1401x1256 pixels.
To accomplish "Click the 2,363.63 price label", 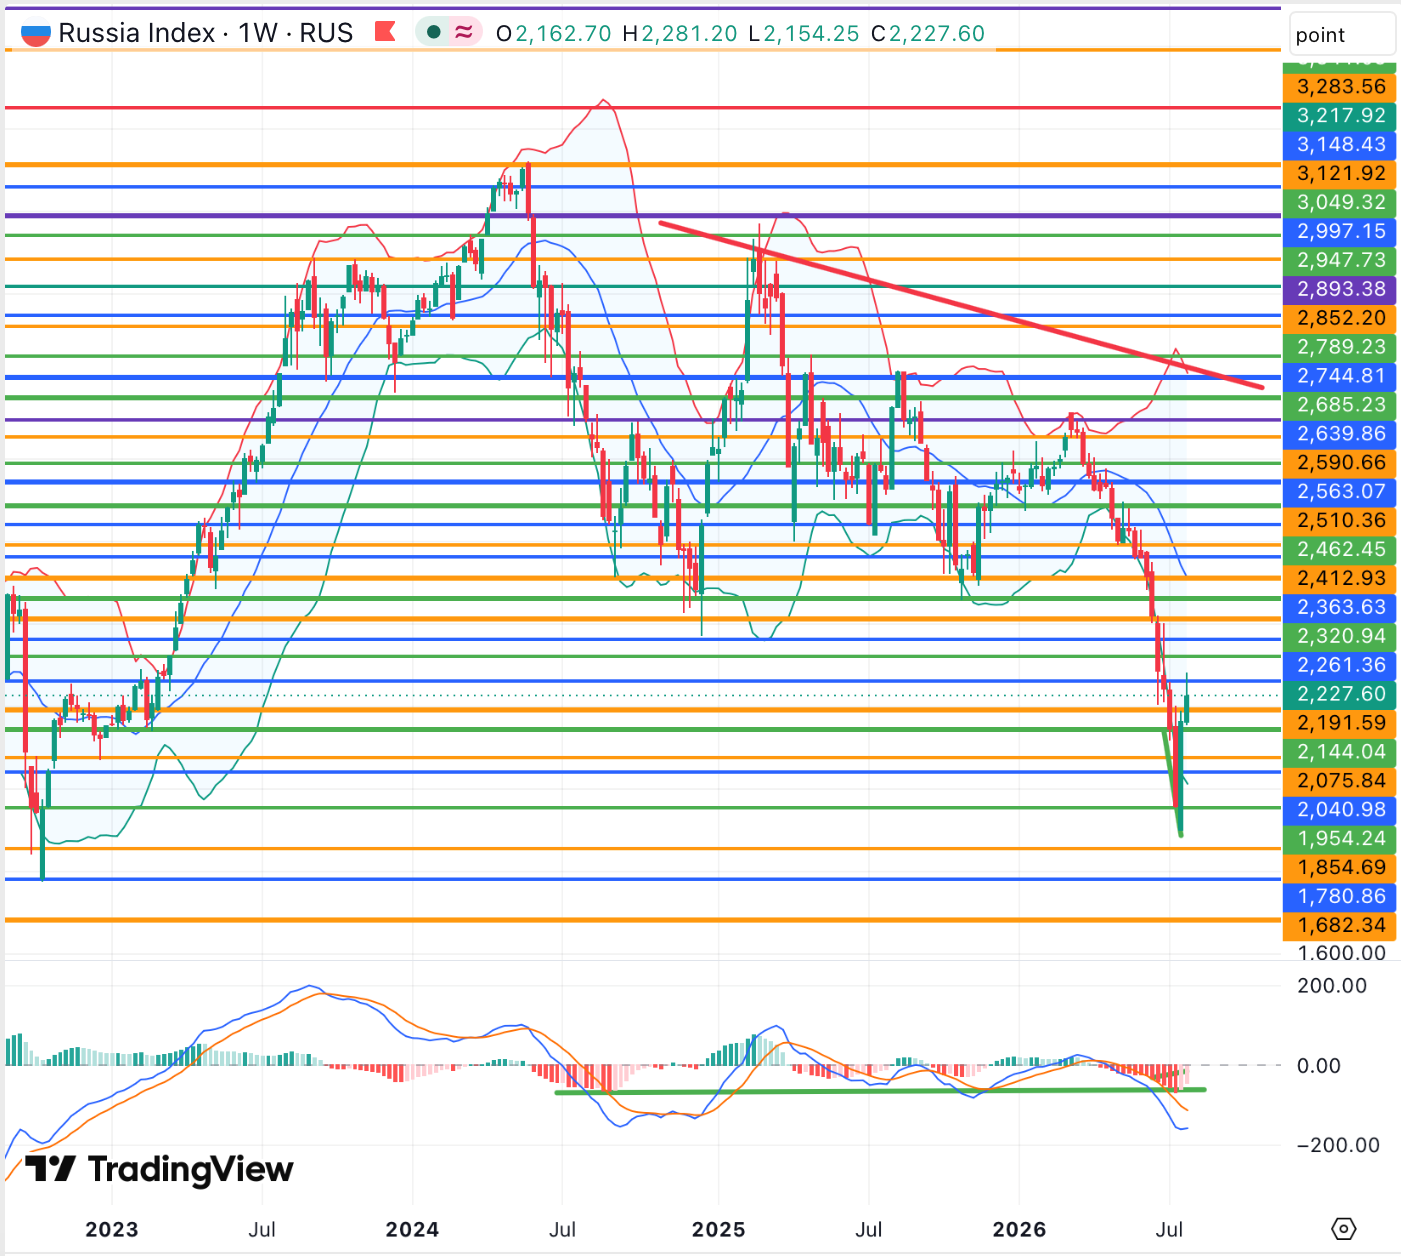I will pos(1340,608).
